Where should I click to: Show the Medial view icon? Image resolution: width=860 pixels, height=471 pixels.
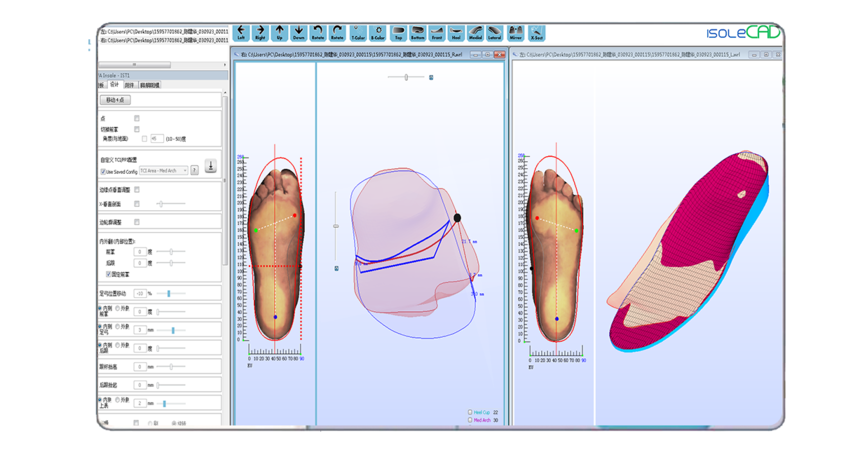click(476, 34)
